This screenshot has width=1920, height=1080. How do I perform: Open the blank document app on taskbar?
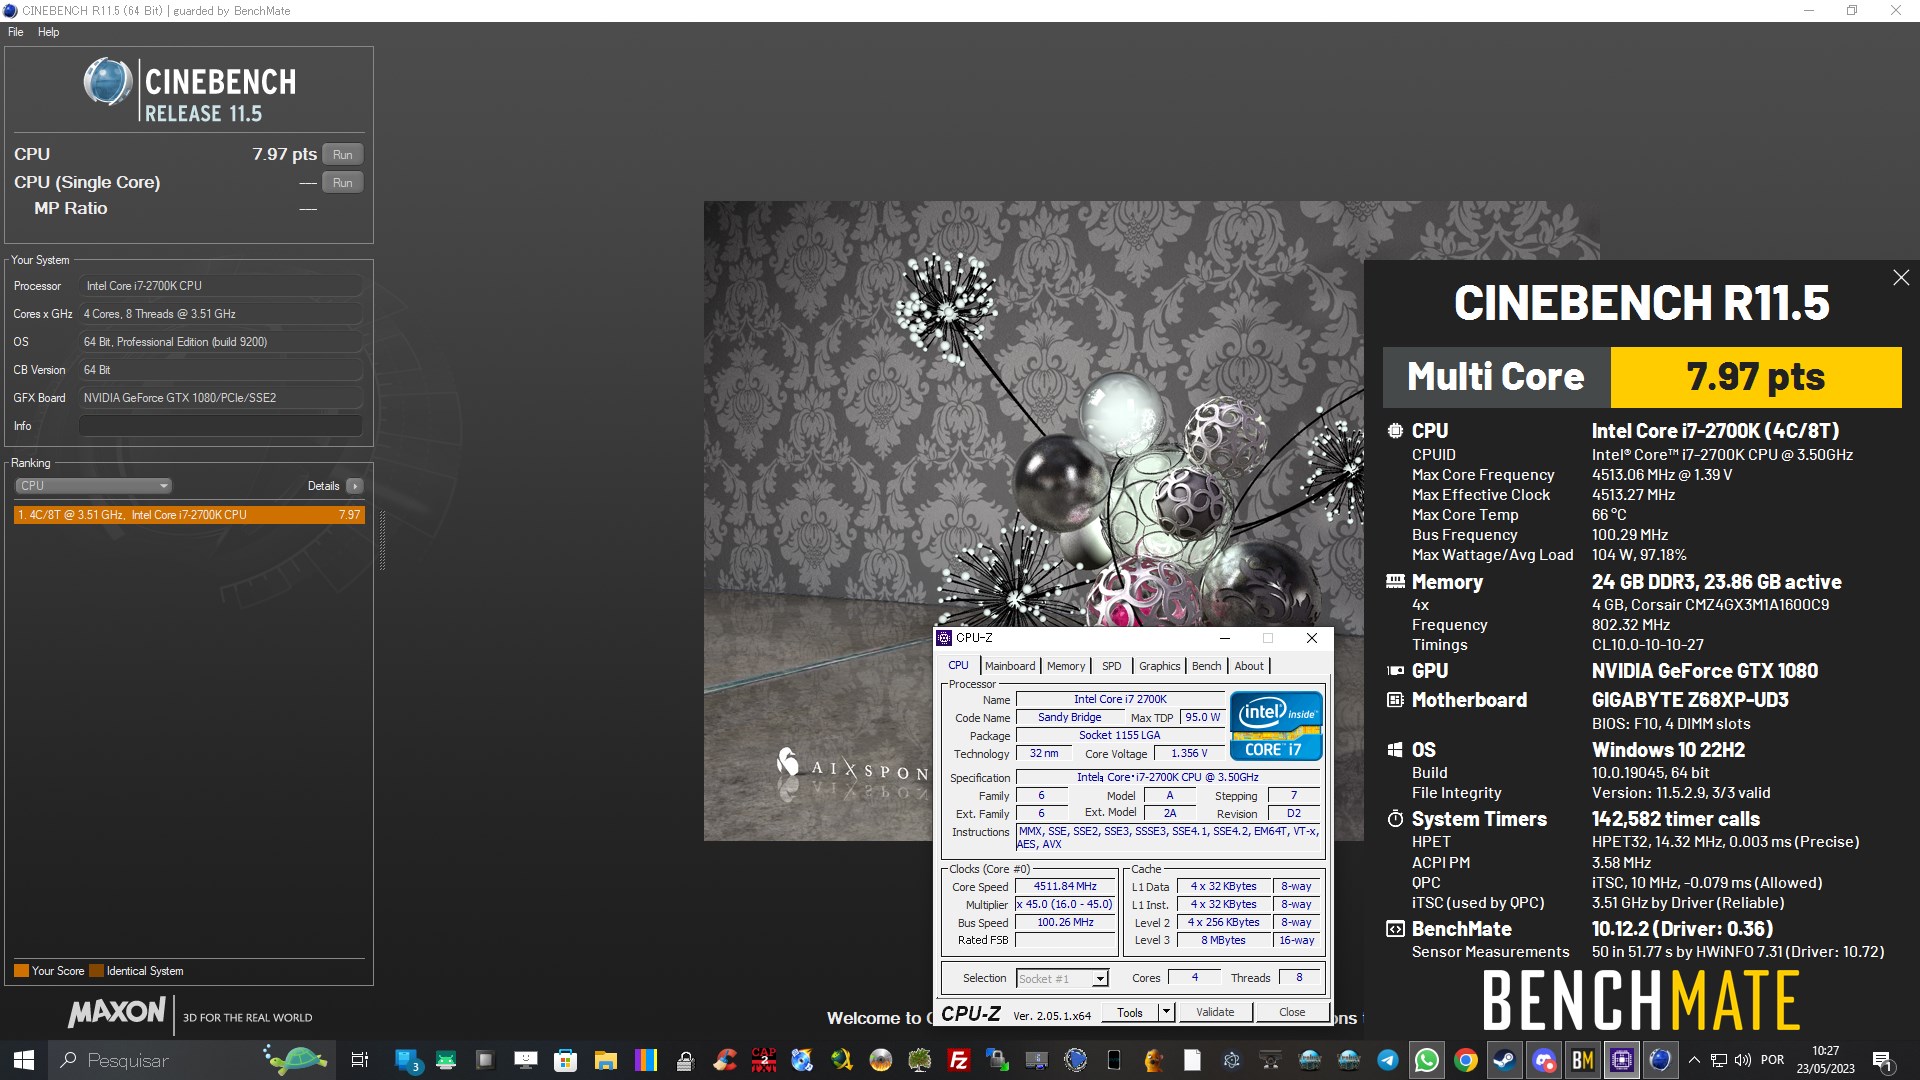[x=1192, y=1060]
